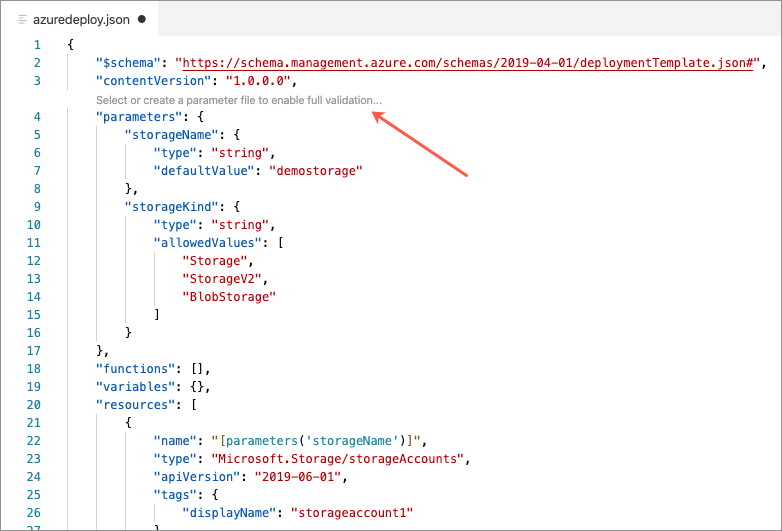
Task: Click the "name" key on line 22
Action: pos(175,441)
